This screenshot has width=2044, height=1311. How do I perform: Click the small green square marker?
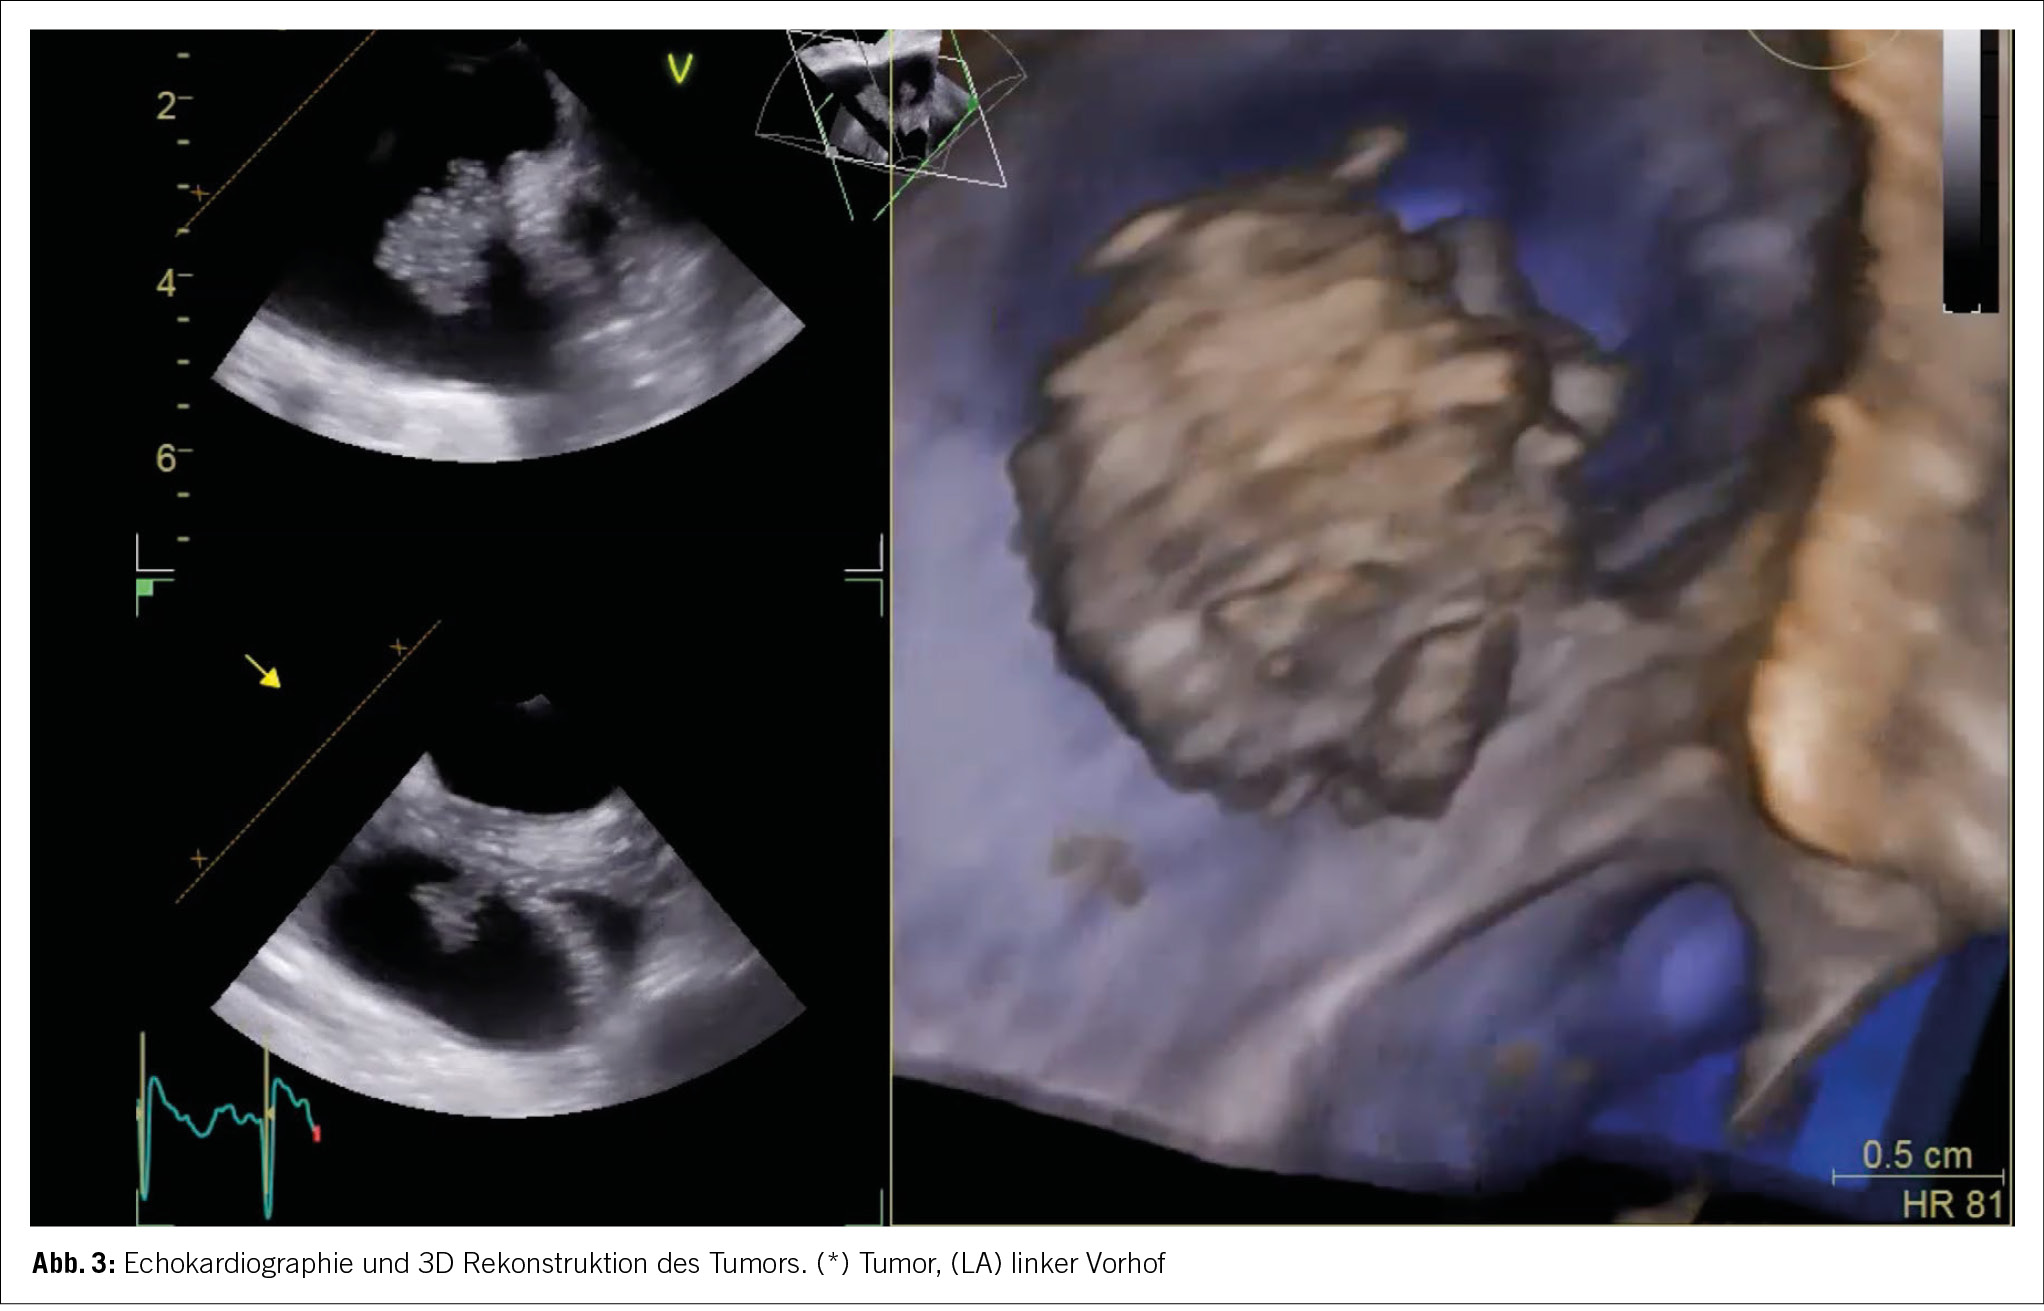coord(145,587)
